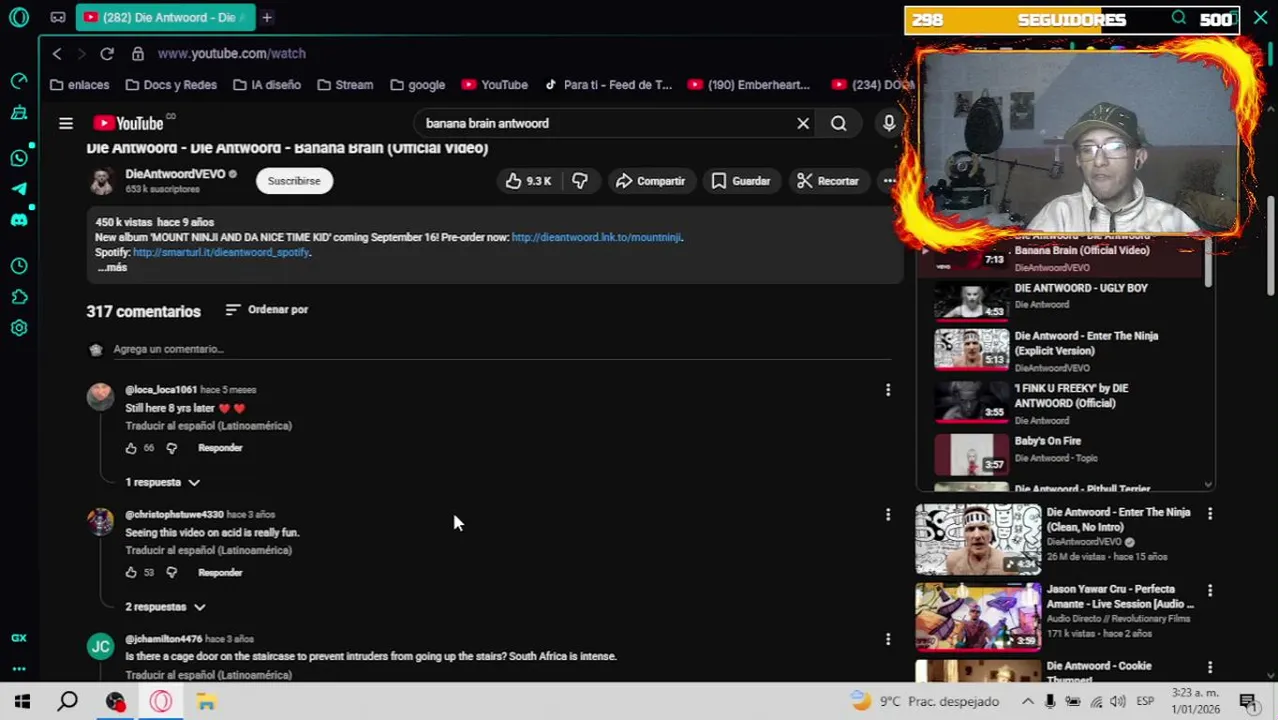This screenshot has width=1278, height=720.
Task: Open the YouTube hamburger guide menu
Action: [66, 123]
